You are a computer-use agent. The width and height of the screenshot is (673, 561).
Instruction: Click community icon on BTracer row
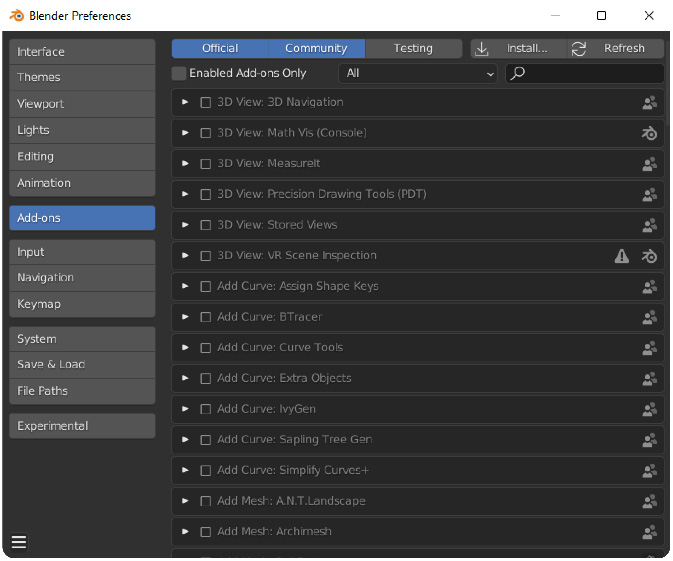[649, 317]
